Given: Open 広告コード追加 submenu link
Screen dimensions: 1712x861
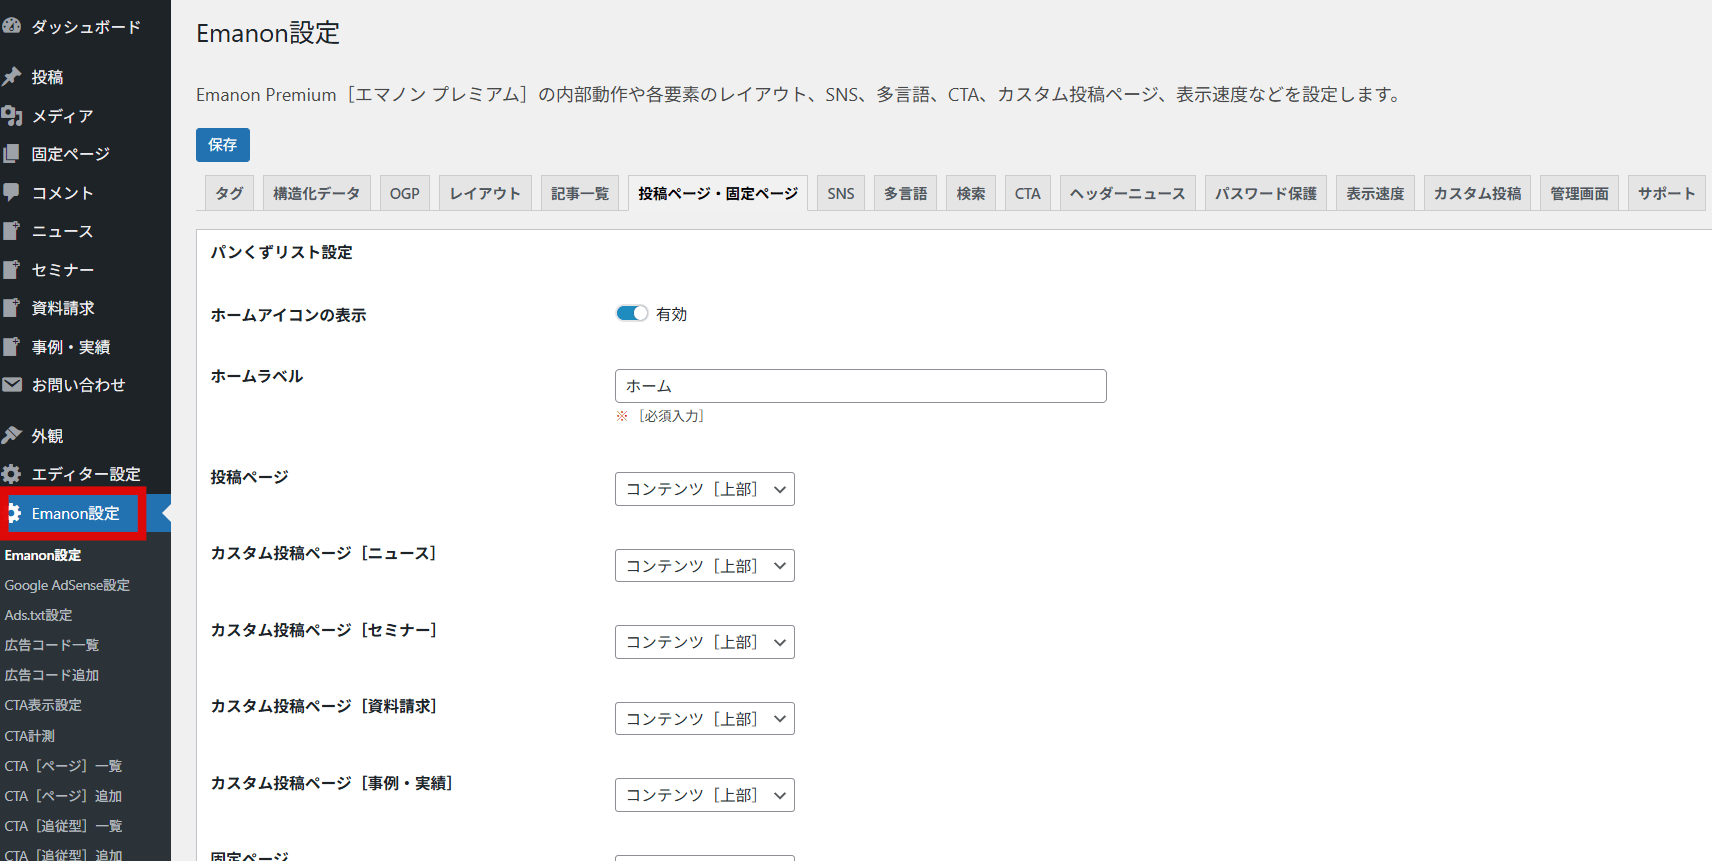Looking at the screenshot, I should (x=52, y=675).
